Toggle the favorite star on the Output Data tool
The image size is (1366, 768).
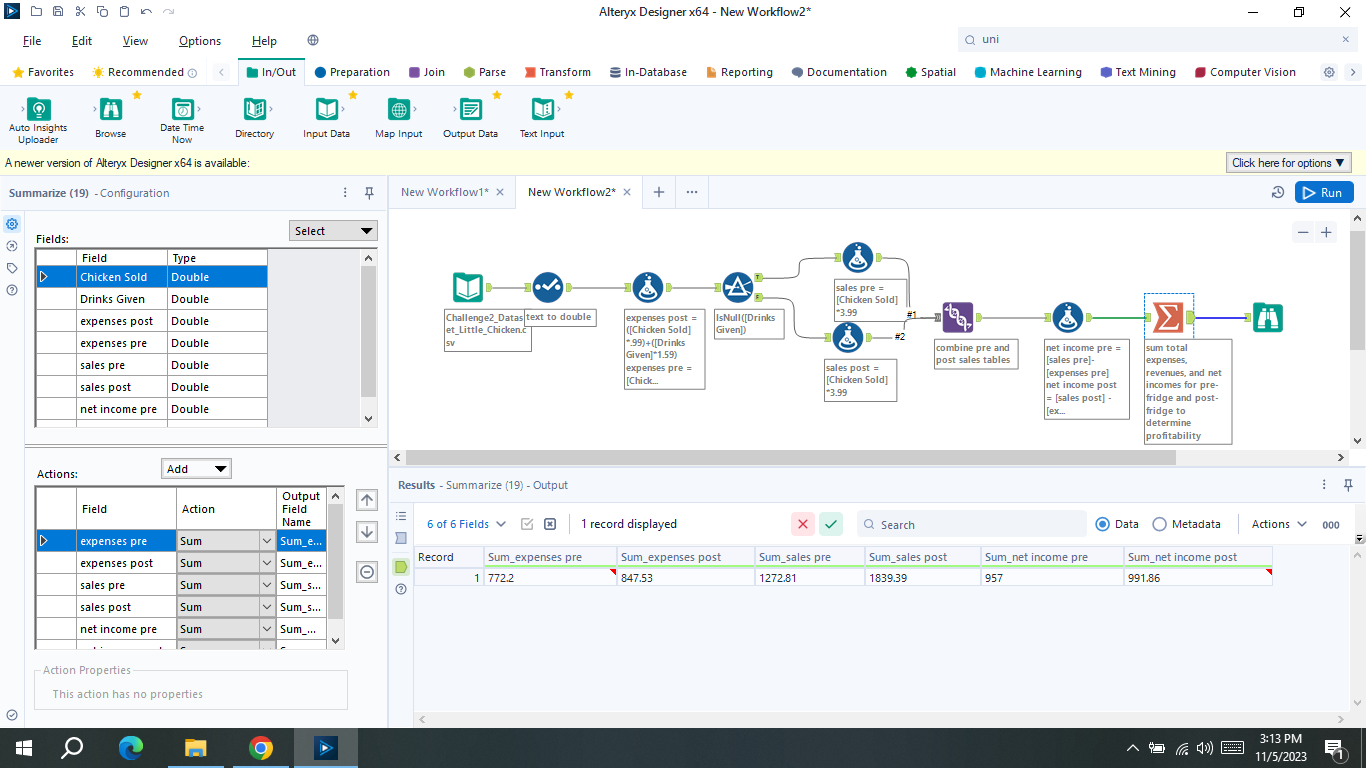click(x=497, y=95)
